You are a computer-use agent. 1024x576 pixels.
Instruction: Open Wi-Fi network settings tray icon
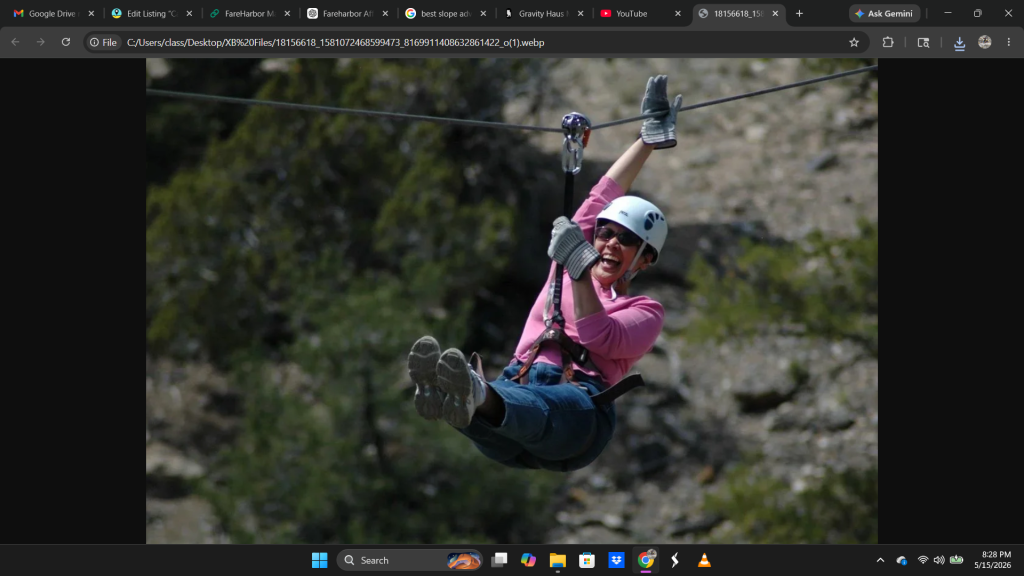click(x=923, y=560)
